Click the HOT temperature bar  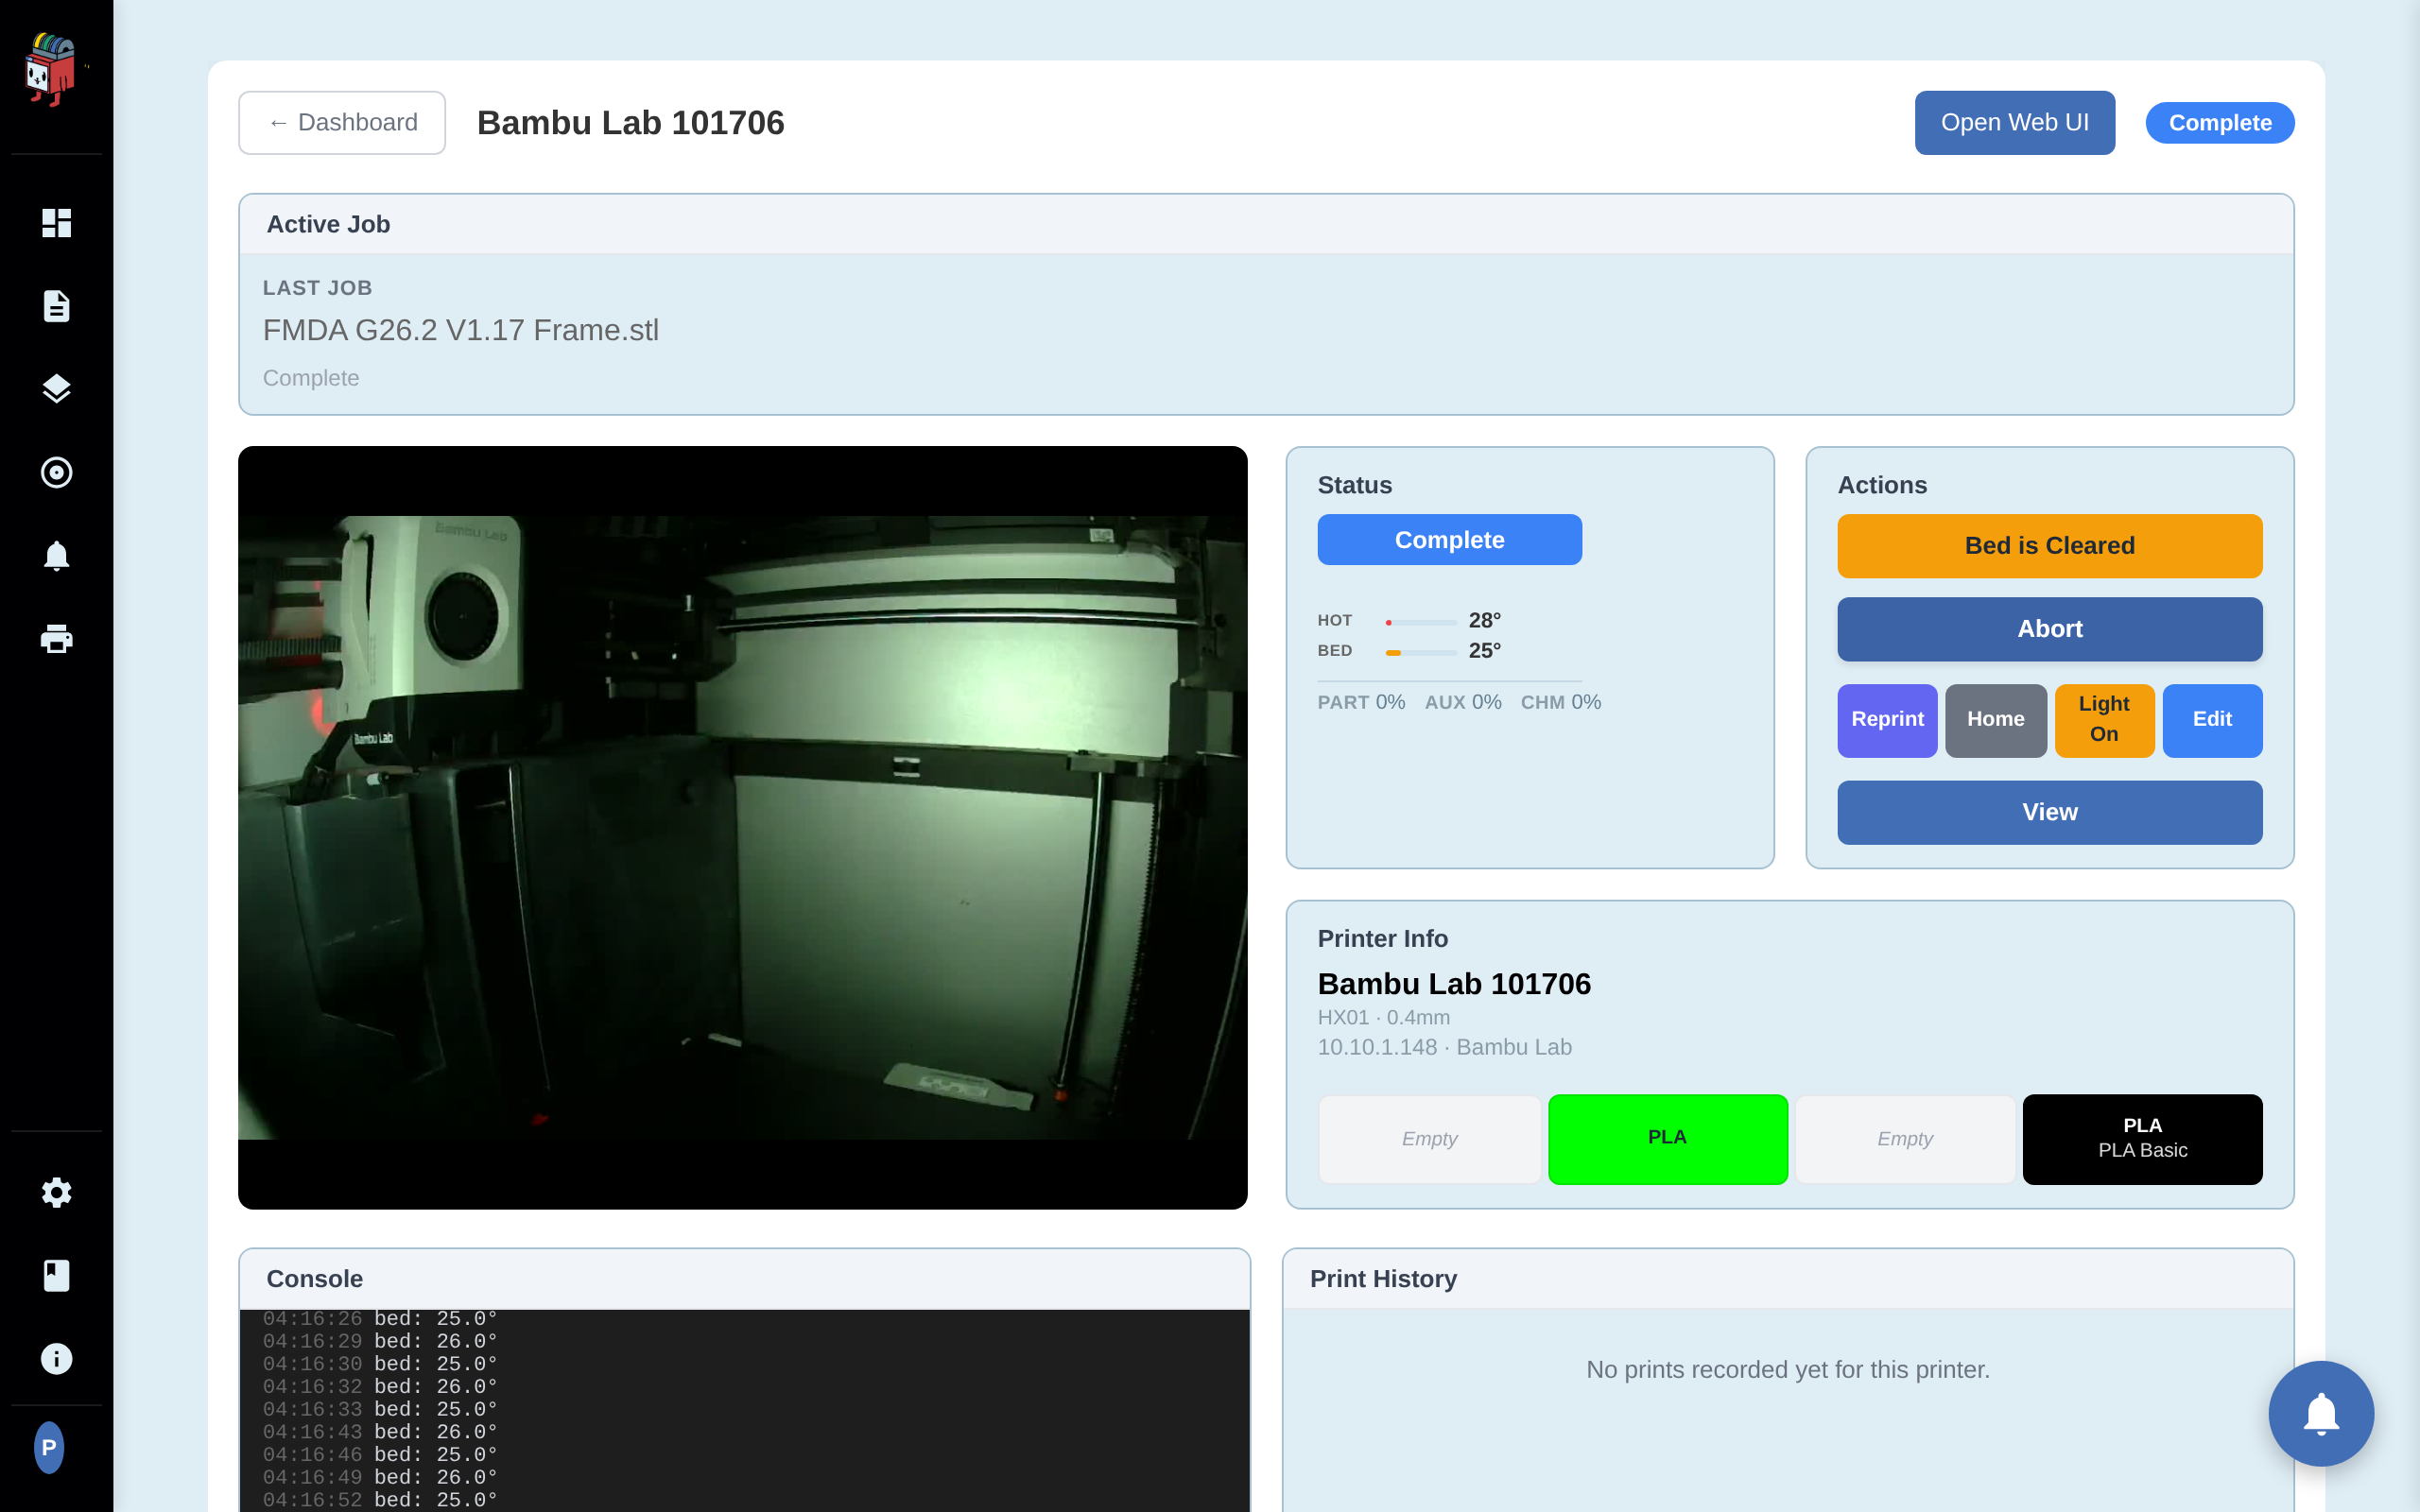(1420, 622)
